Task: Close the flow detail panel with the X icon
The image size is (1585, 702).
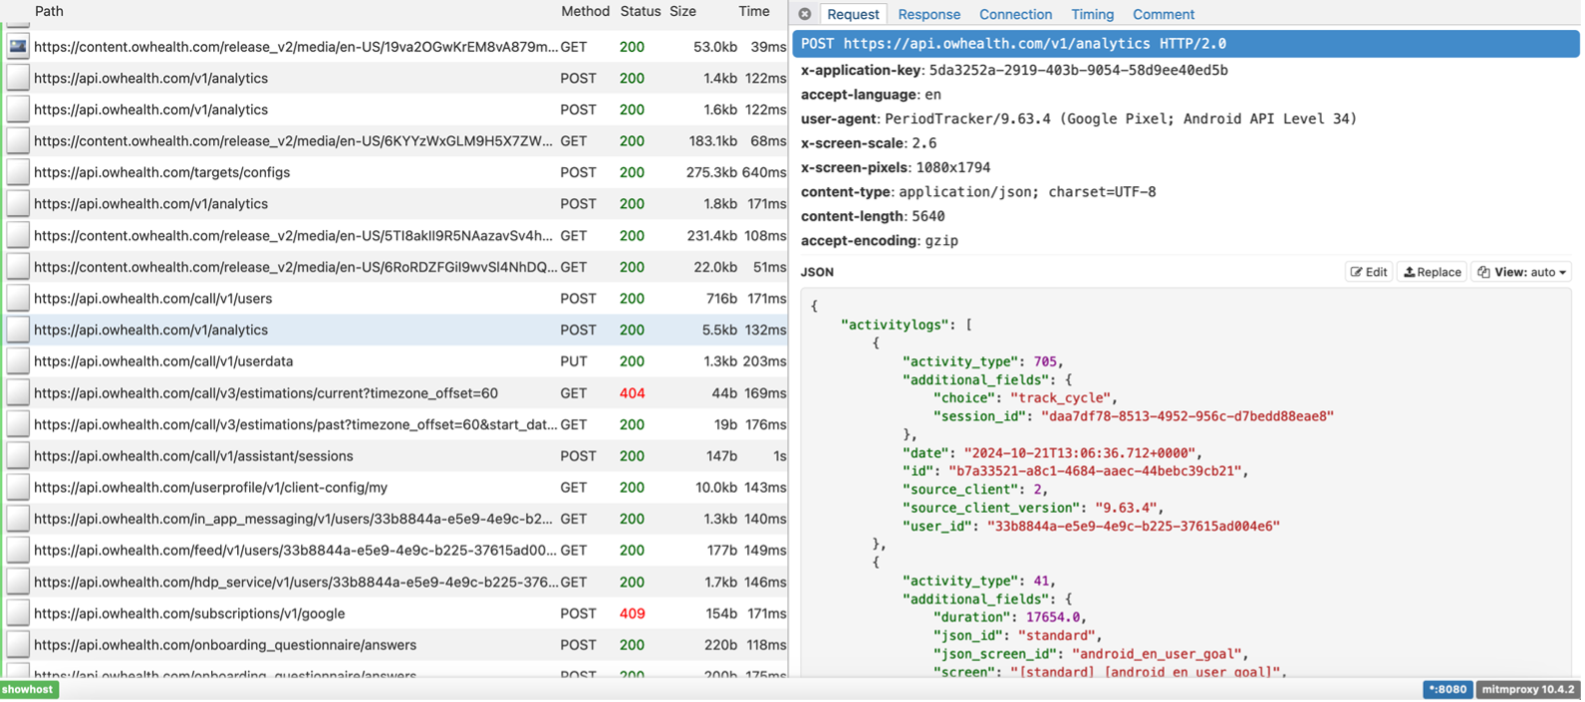Action: (x=805, y=14)
